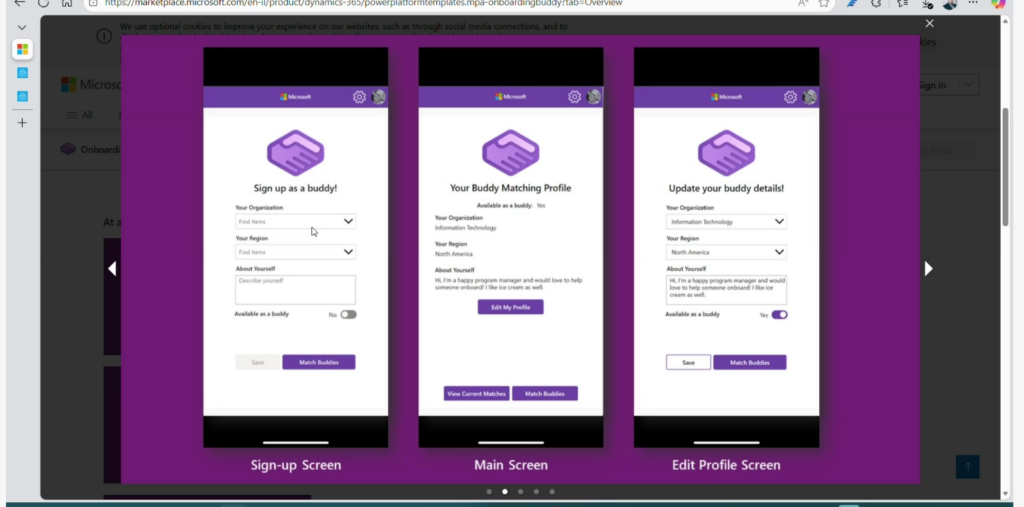
Task: Add a new tab with the plus icon
Action: point(22,123)
